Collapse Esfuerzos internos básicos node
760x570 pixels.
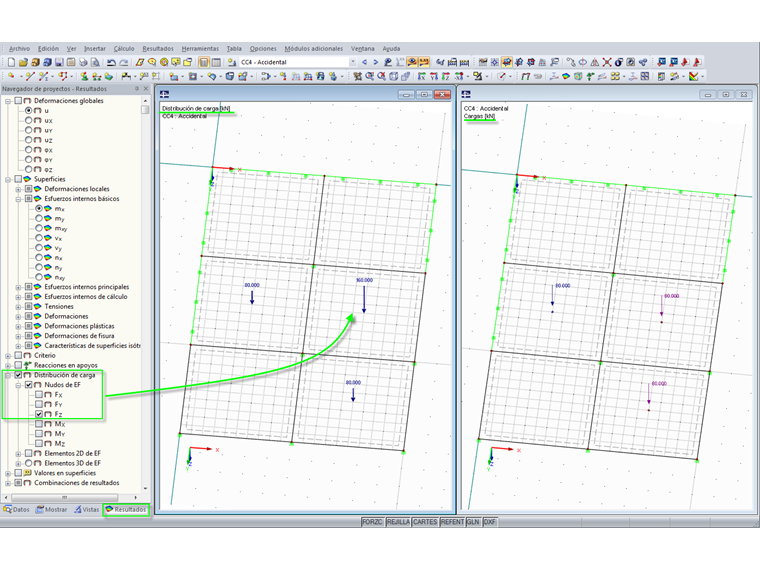tap(18, 199)
